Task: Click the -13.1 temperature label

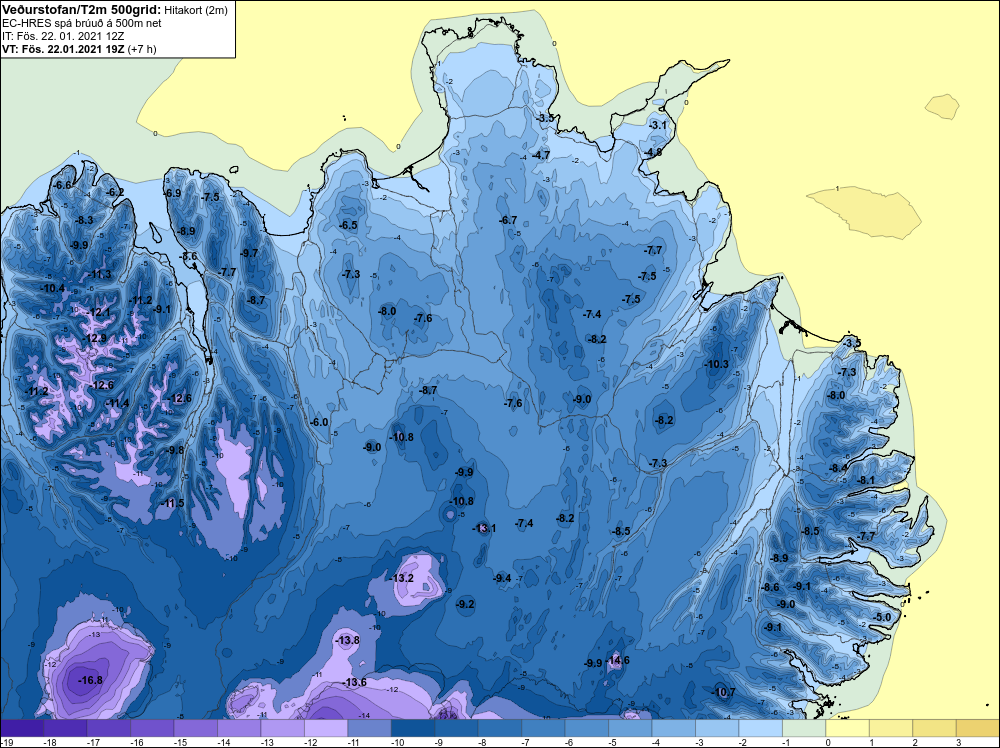Action: pyautogui.click(x=484, y=528)
